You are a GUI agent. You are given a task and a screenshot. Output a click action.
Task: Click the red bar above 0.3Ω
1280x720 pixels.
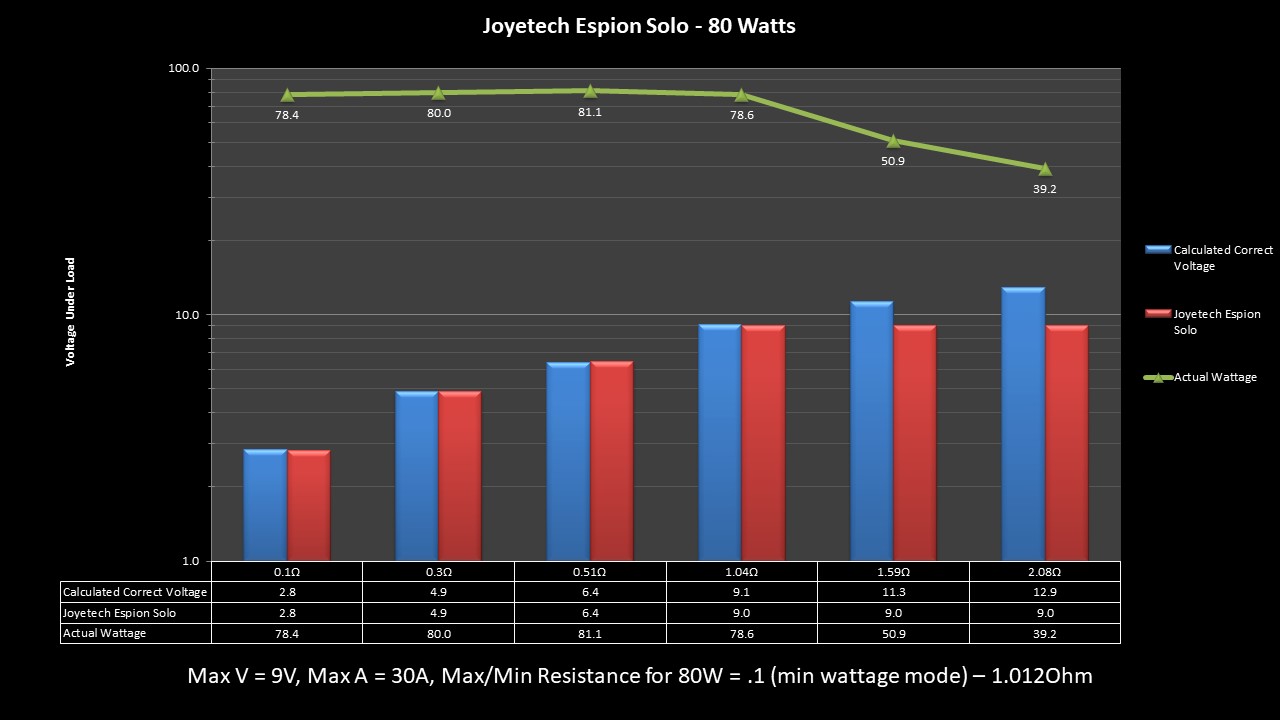(x=460, y=476)
